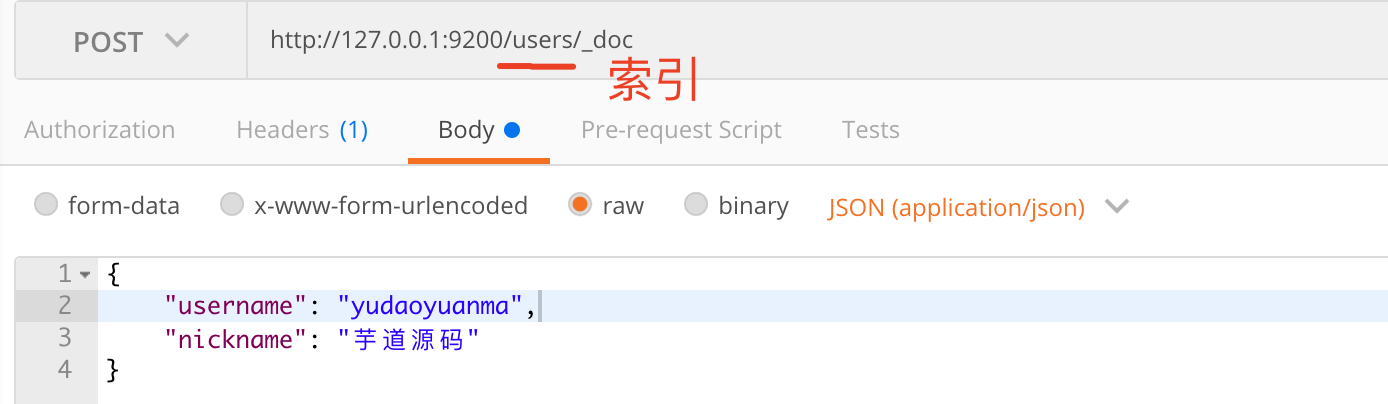This screenshot has width=1388, height=404.
Task: Collapse the JSON object fold arrow on line 1
Action: (85, 274)
